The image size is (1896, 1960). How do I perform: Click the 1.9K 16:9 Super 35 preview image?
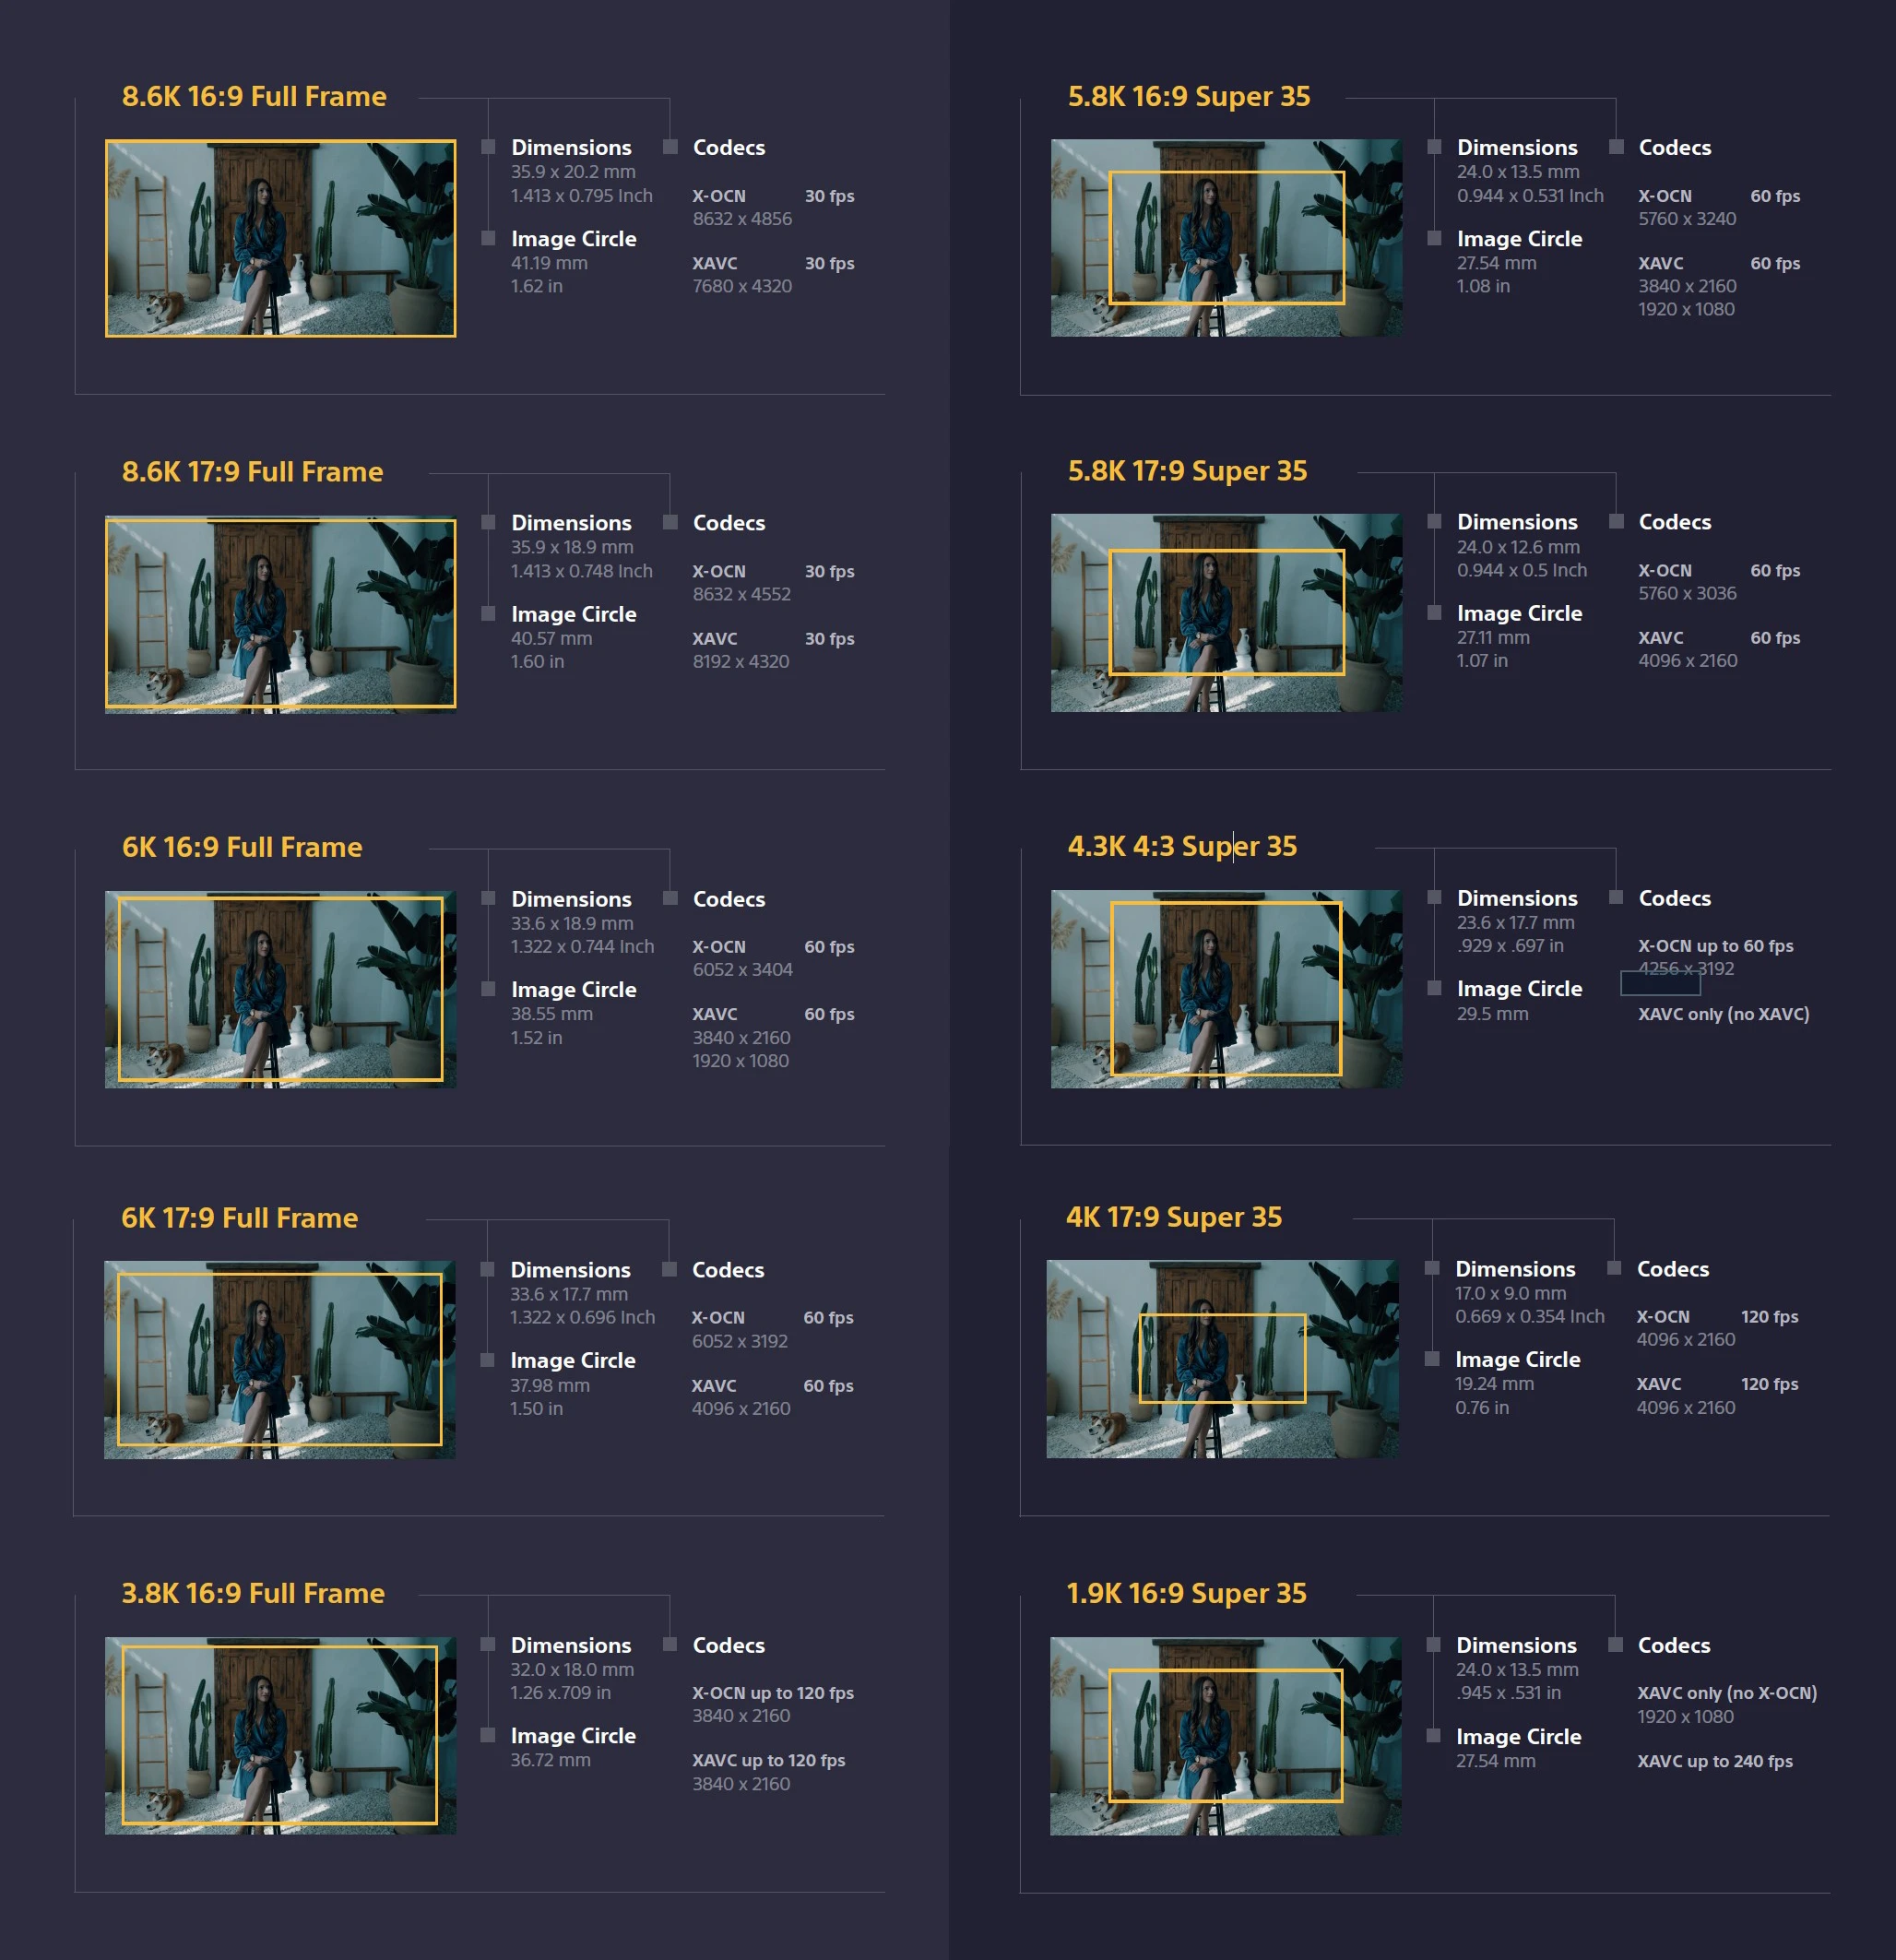pyautogui.click(x=1225, y=1736)
